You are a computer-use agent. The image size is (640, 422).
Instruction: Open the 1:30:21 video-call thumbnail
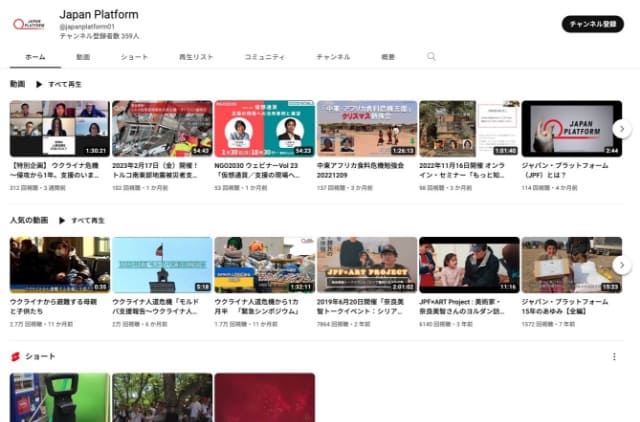point(60,129)
